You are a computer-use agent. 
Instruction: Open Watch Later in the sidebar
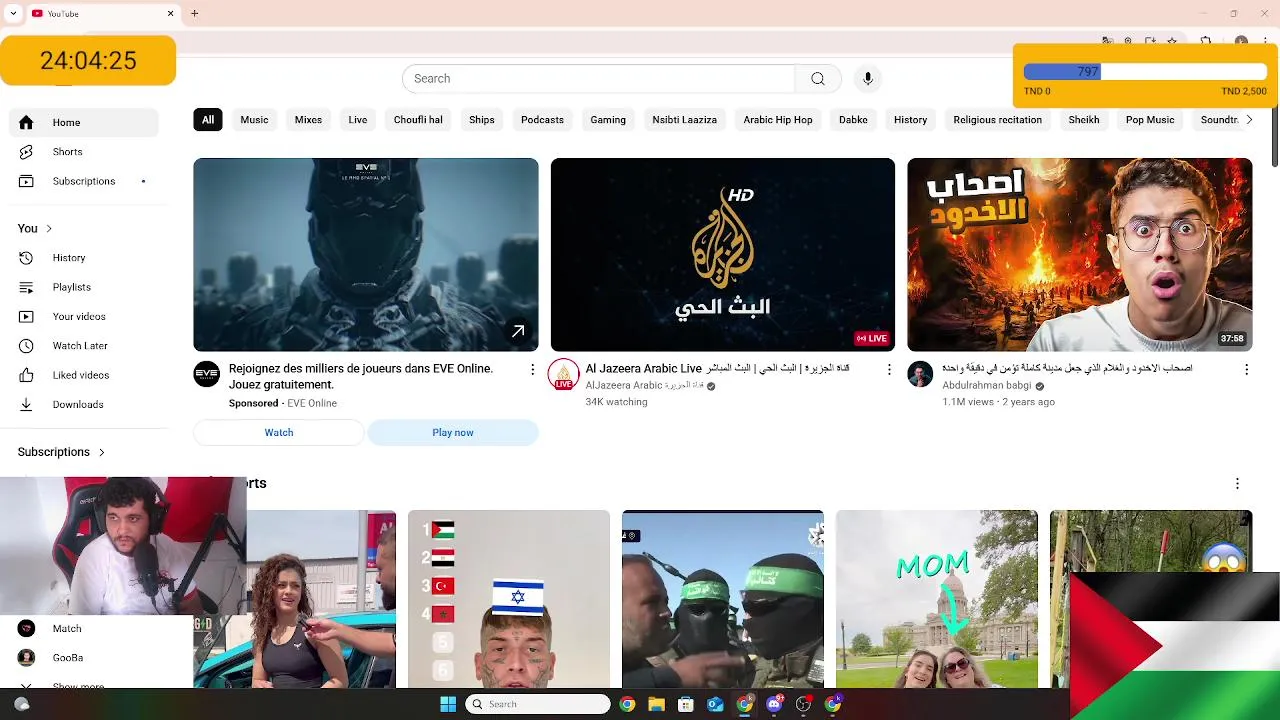[x=84, y=346]
